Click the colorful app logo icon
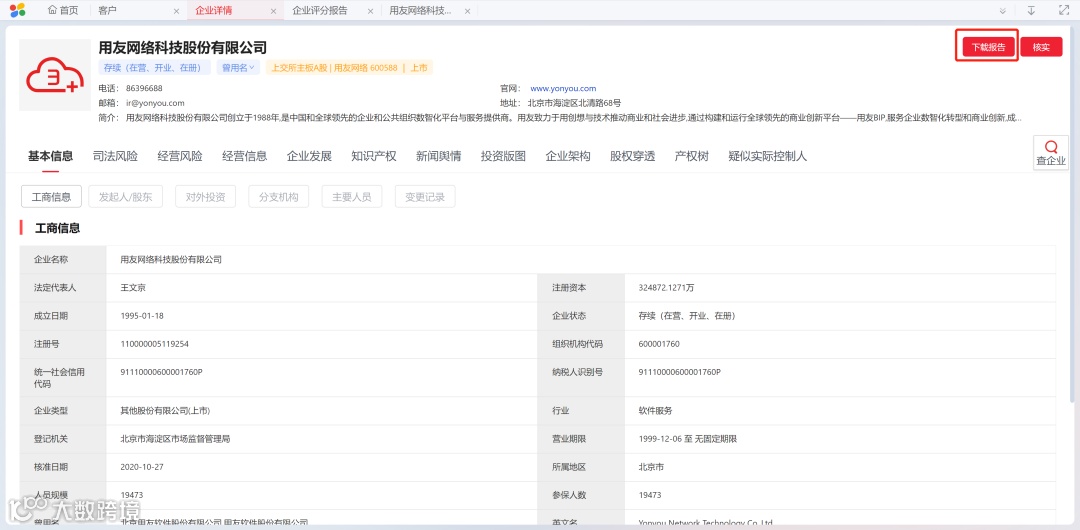This screenshot has height=530, width=1080. pos(17,10)
